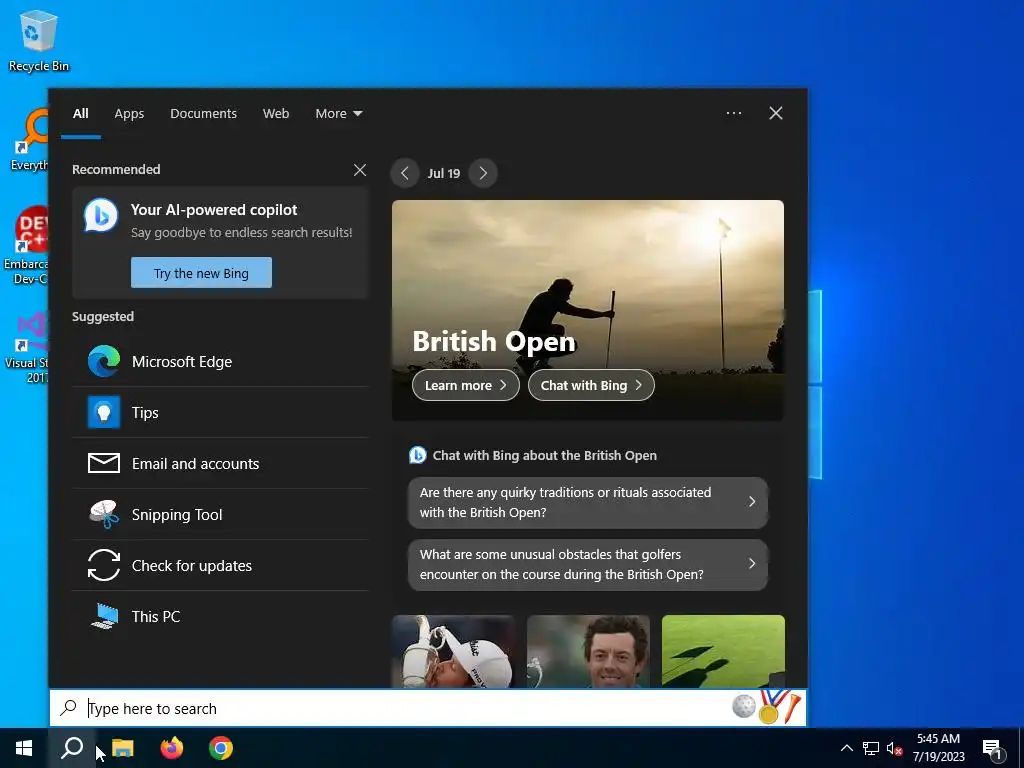Screen dimensions: 1024x768
Task: Click 'Chat with Bing about the British Open' heading
Action: point(545,456)
